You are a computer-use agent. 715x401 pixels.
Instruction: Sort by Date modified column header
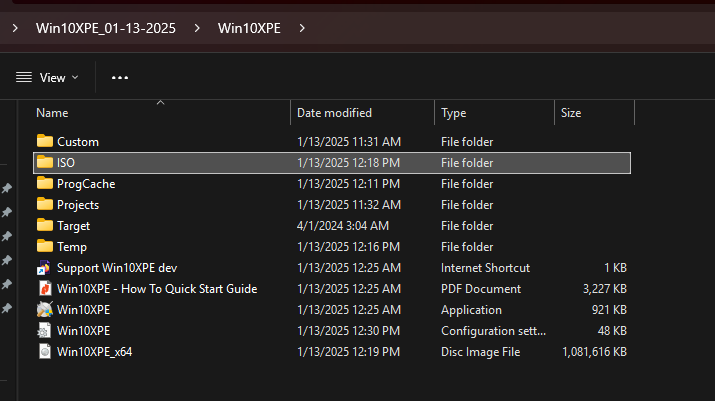334,113
